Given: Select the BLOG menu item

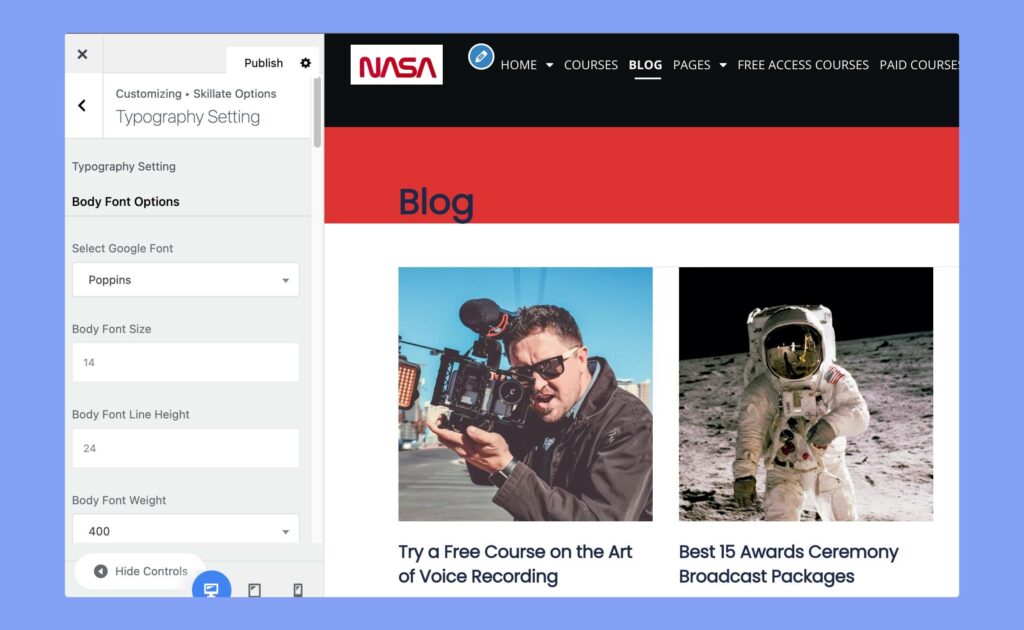Looking at the screenshot, I should [x=645, y=65].
